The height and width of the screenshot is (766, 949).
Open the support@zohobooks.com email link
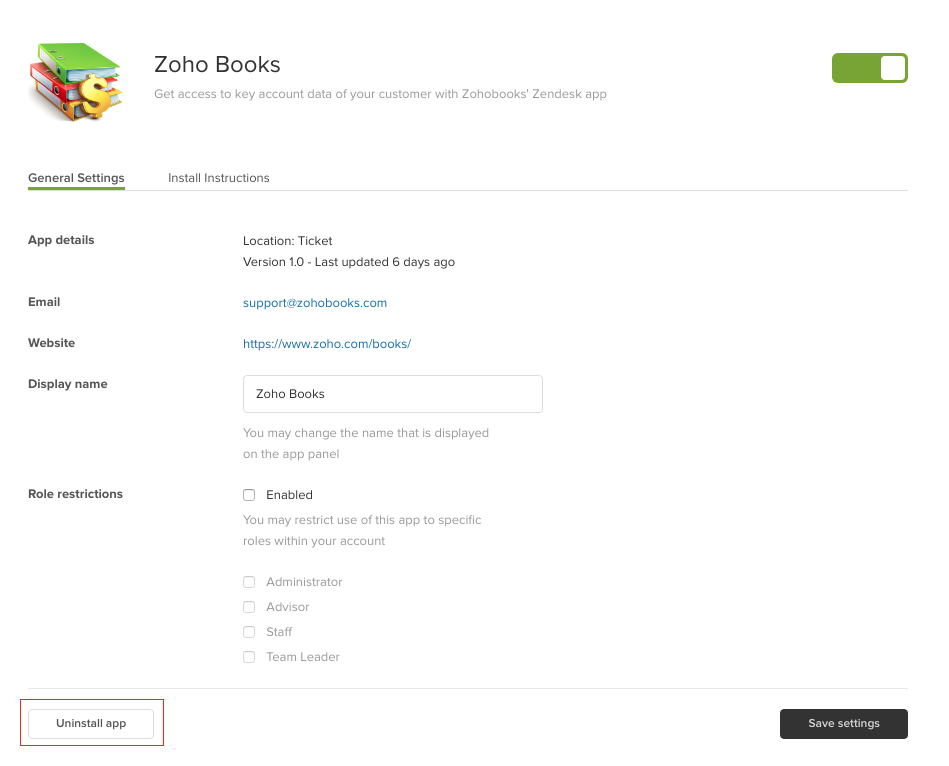click(x=315, y=303)
